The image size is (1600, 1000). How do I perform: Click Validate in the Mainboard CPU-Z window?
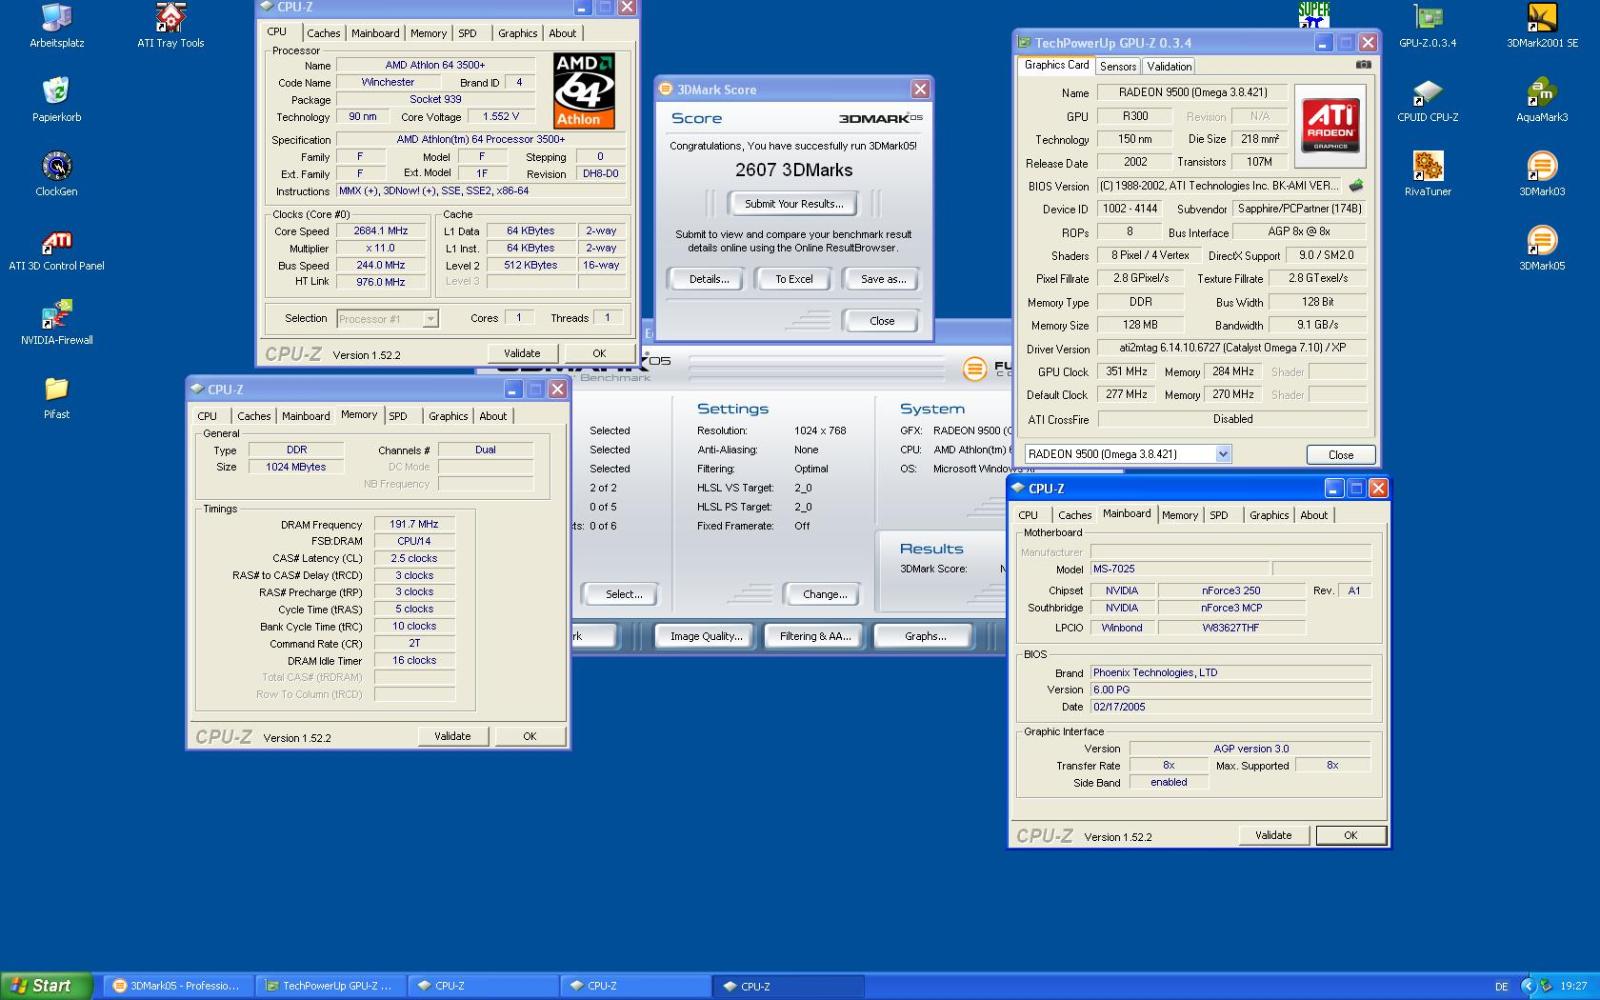[1273, 835]
